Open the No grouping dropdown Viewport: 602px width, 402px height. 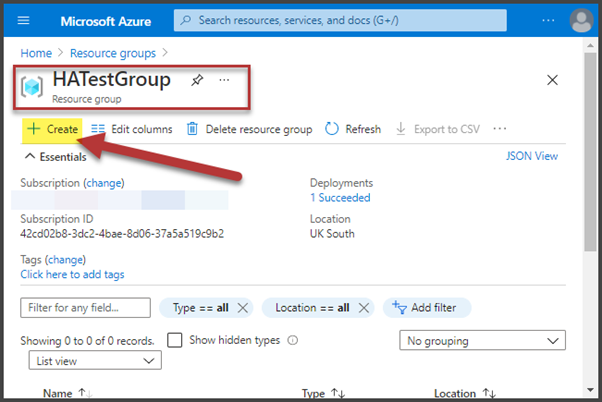482,340
